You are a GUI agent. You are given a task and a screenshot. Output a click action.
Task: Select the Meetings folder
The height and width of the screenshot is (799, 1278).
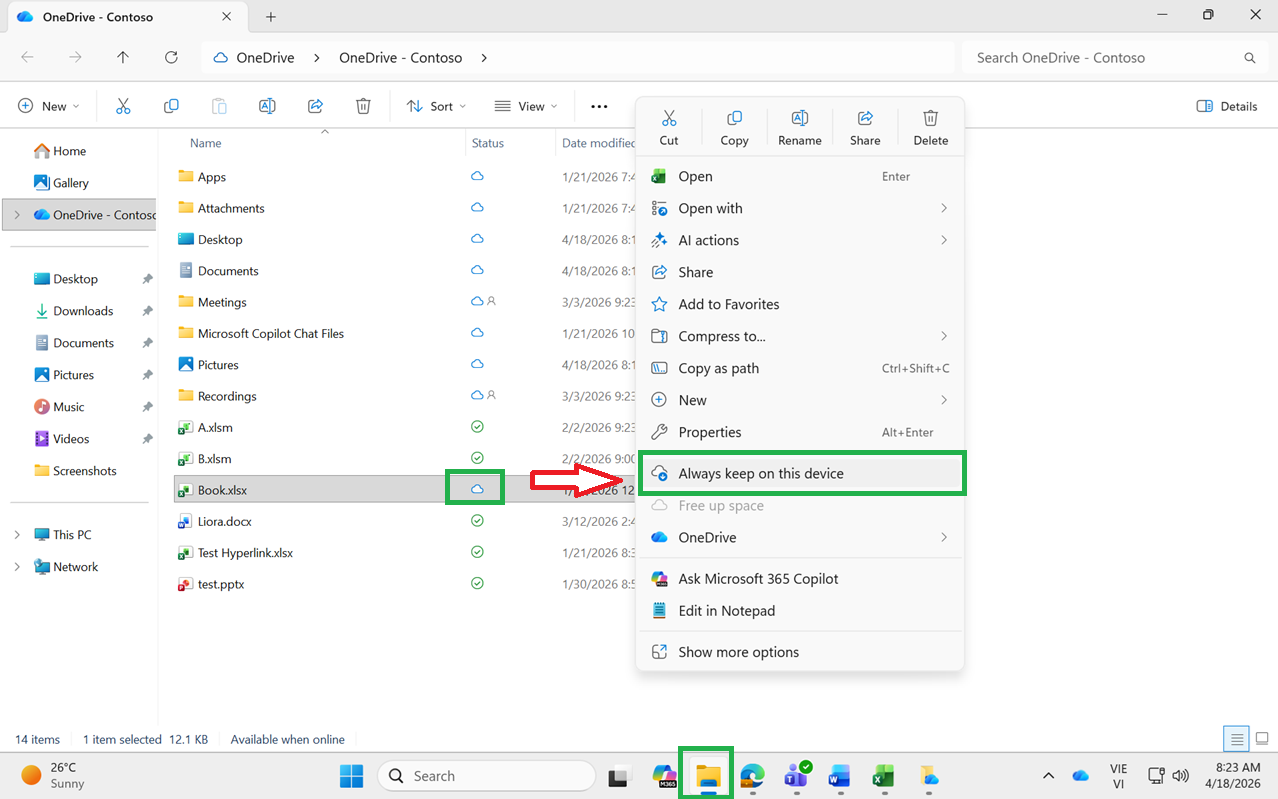pyautogui.click(x=222, y=302)
